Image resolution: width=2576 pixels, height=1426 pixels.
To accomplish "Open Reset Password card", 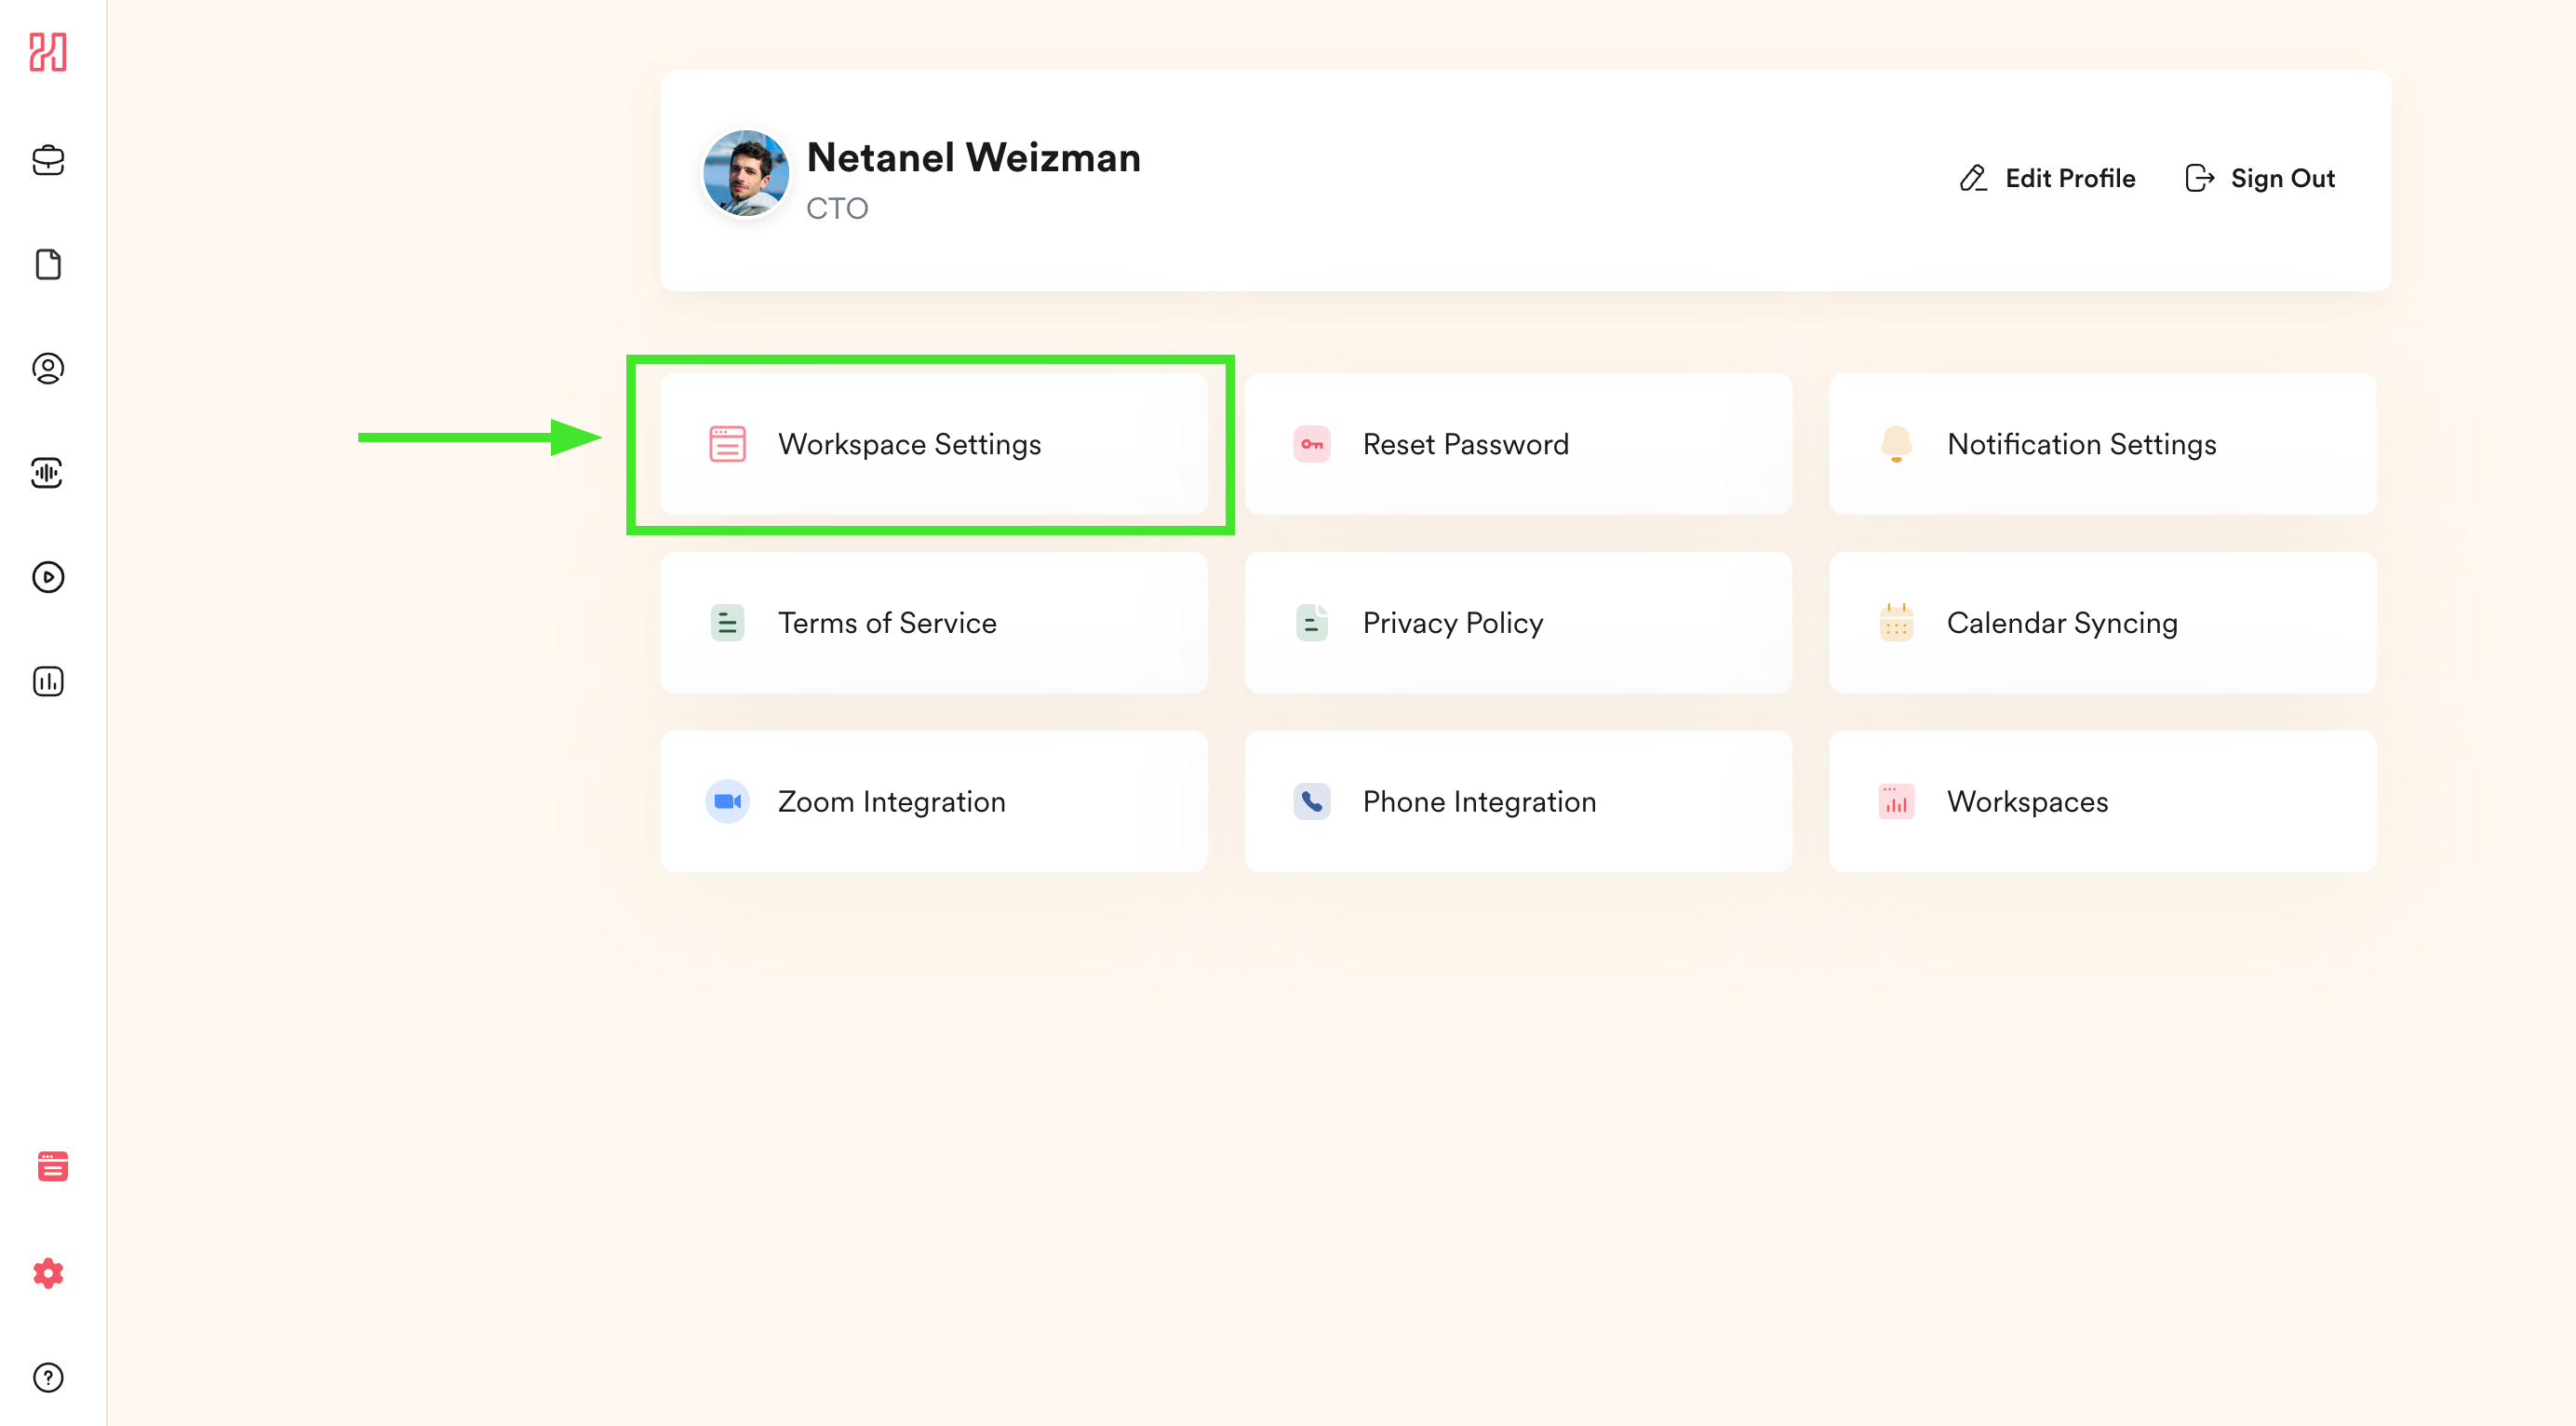I will (x=1517, y=444).
